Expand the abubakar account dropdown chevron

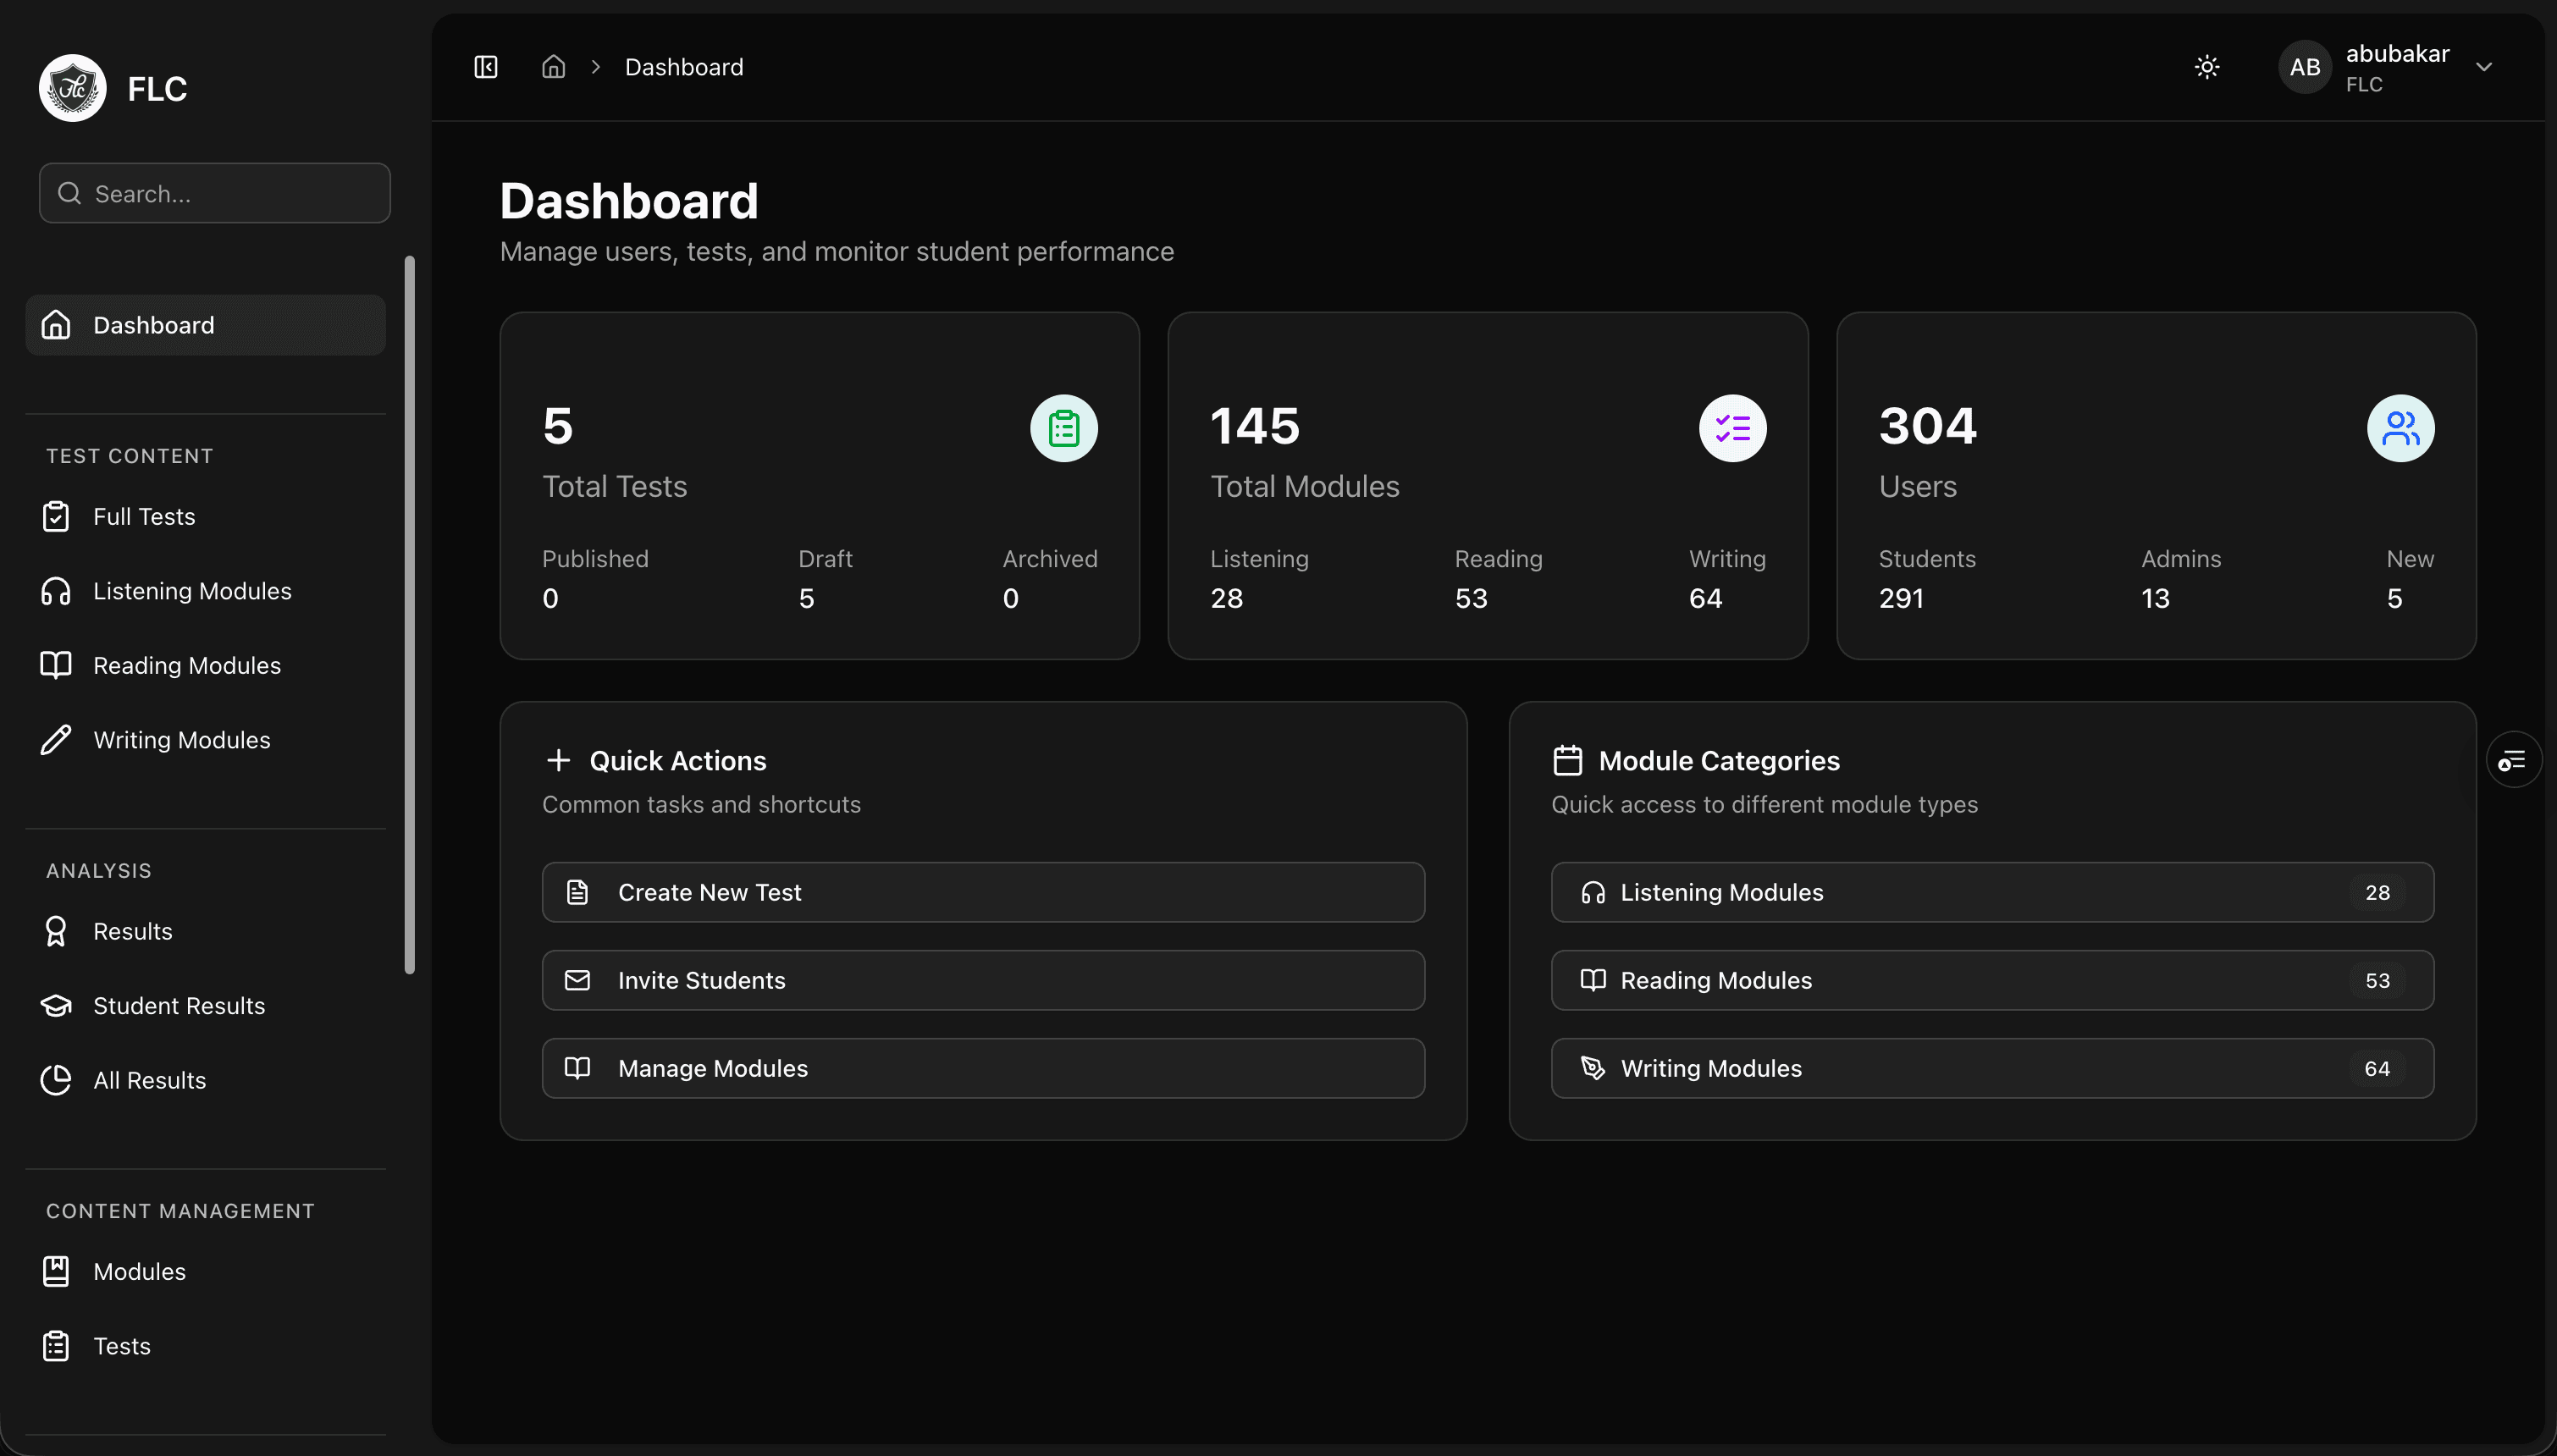(x=2484, y=67)
